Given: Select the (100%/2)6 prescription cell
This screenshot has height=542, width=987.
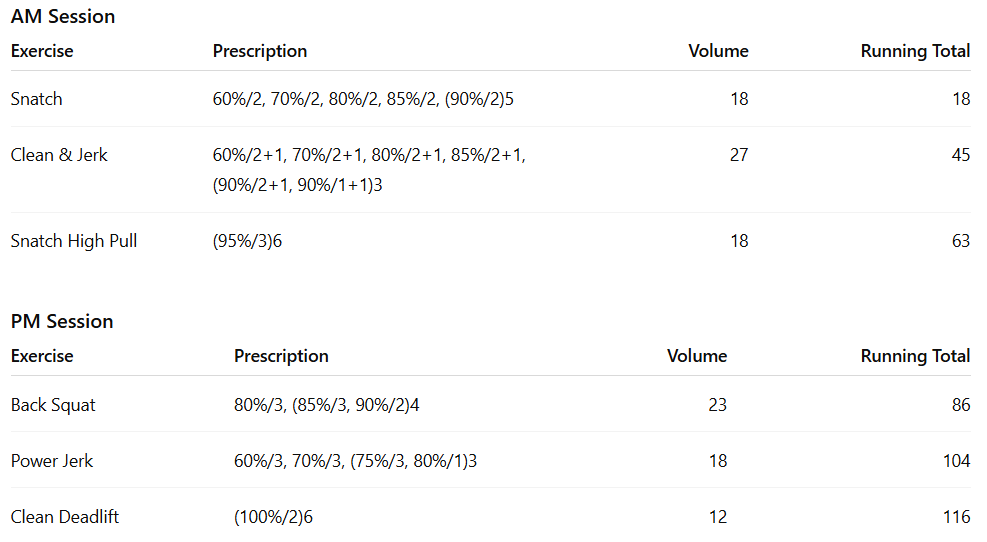Looking at the screenshot, I should click(274, 517).
